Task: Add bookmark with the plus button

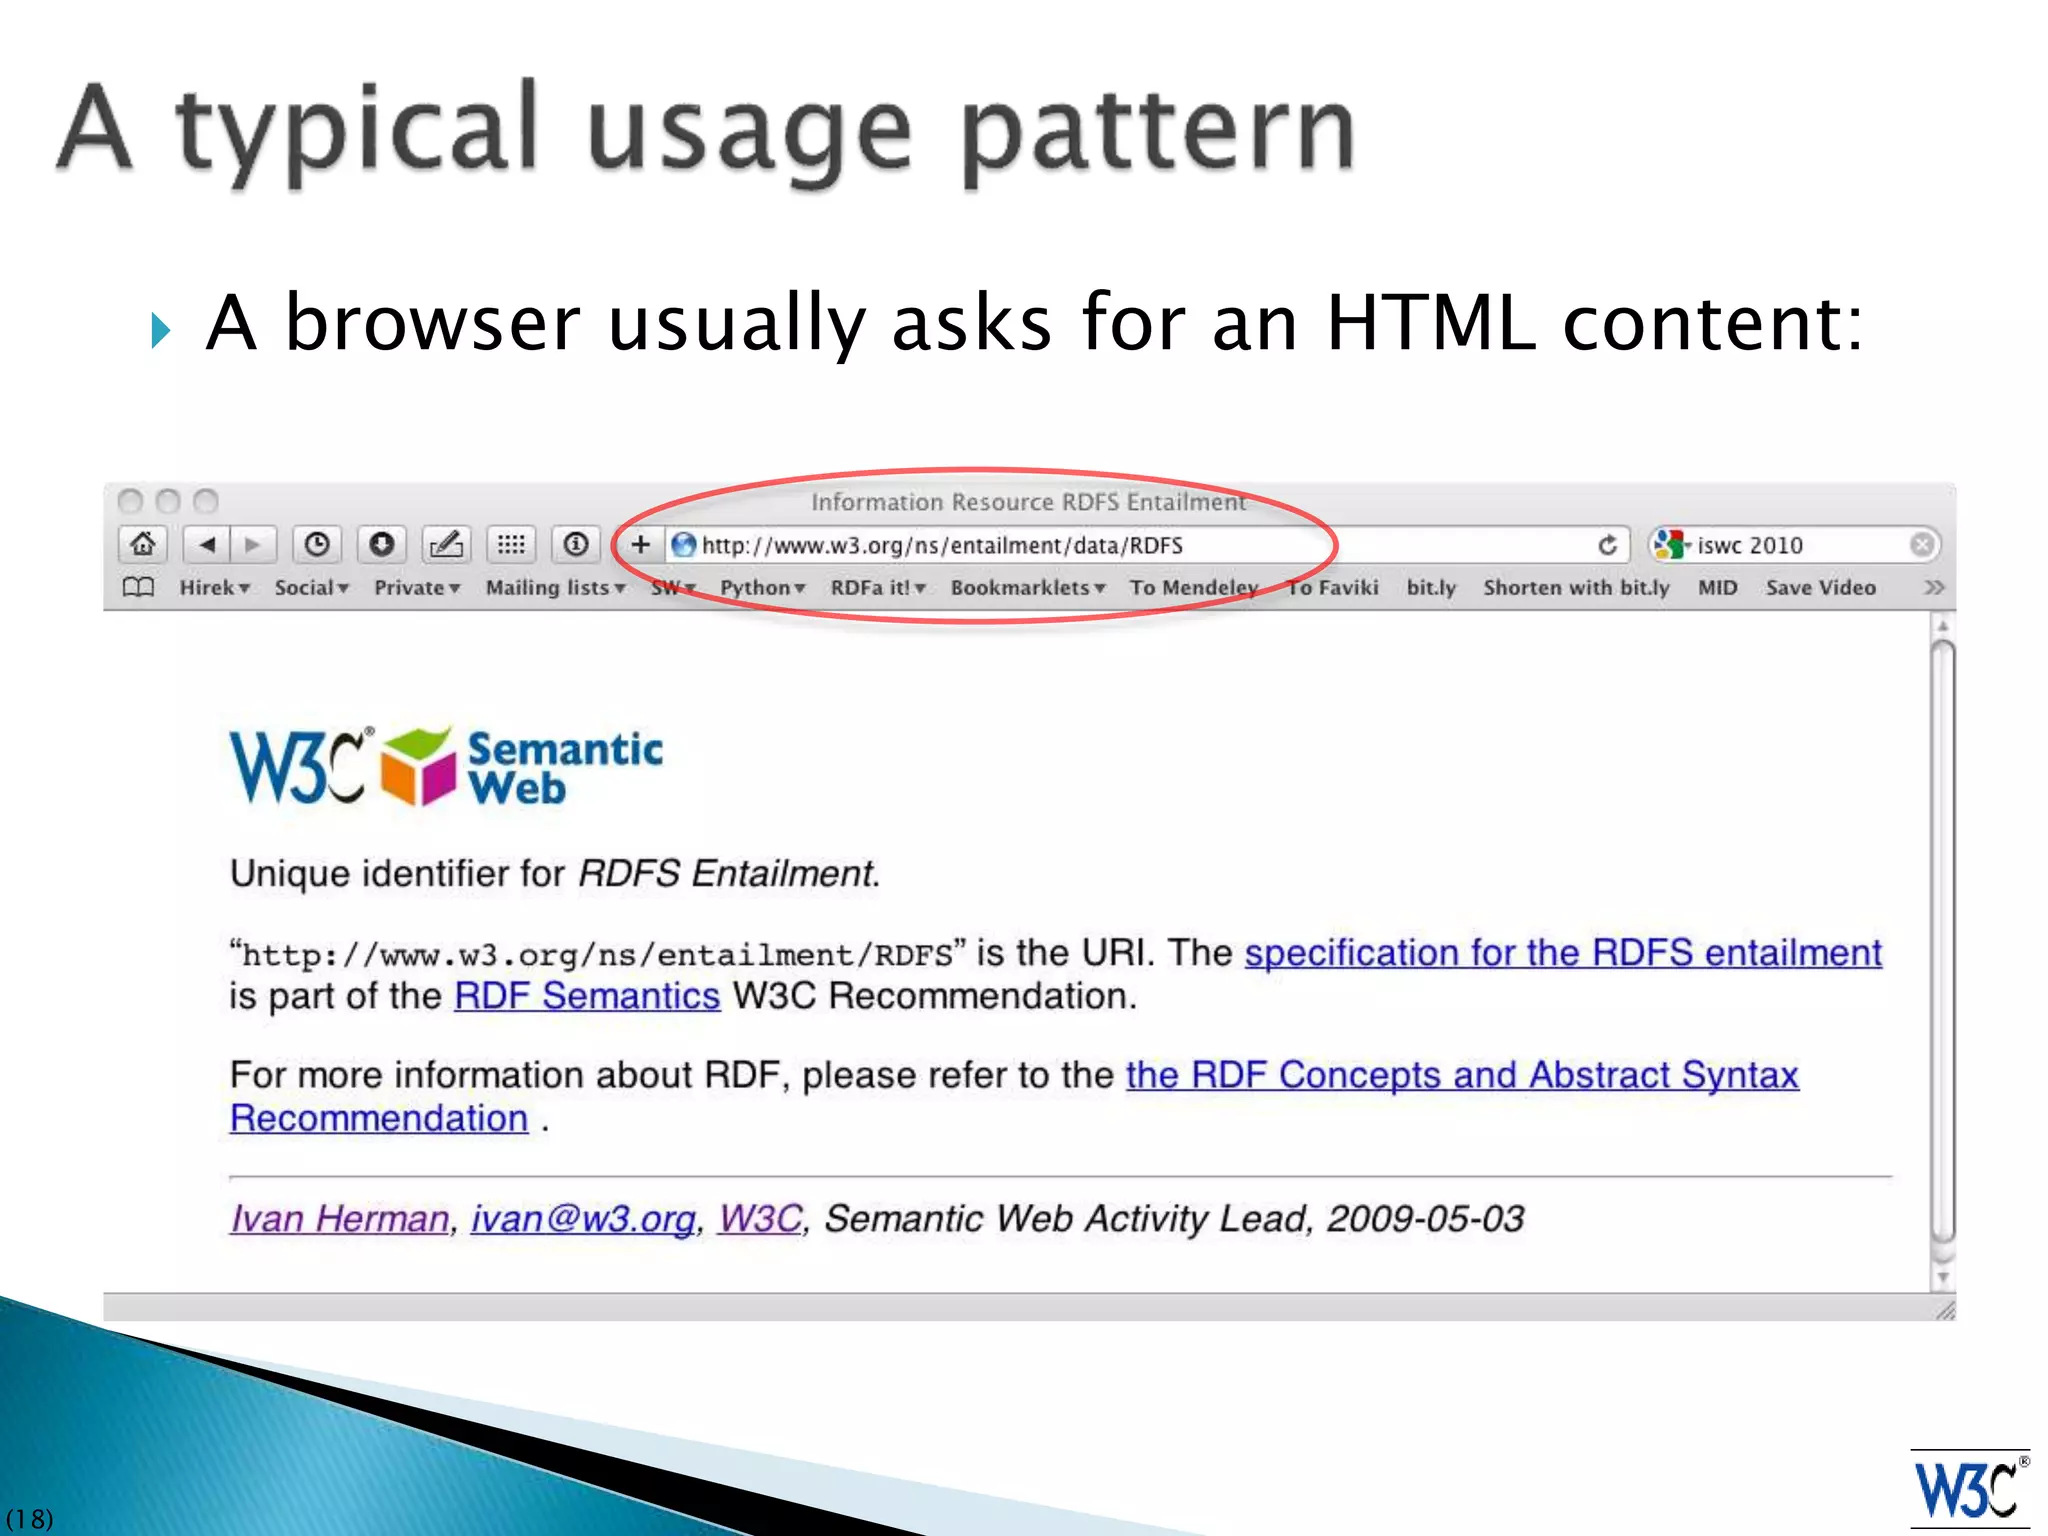Action: click(x=640, y=544)
